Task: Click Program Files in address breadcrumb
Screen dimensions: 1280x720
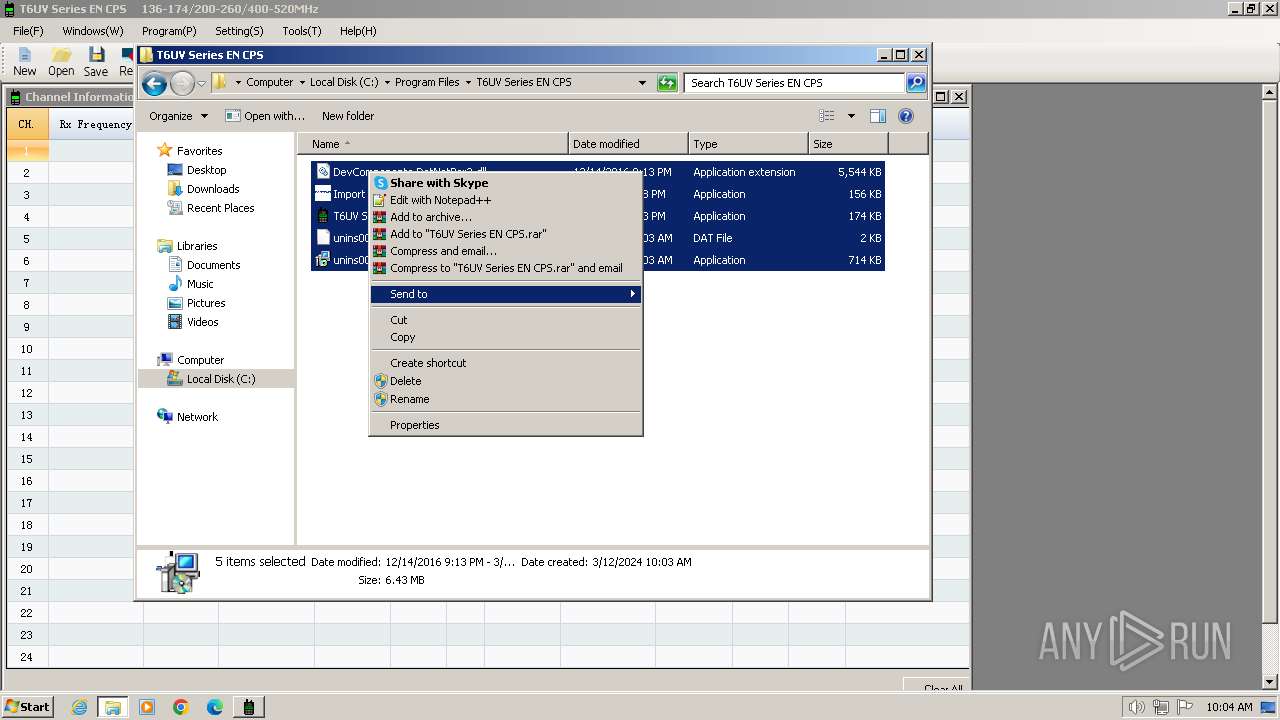Action: [x=427, y=83]
